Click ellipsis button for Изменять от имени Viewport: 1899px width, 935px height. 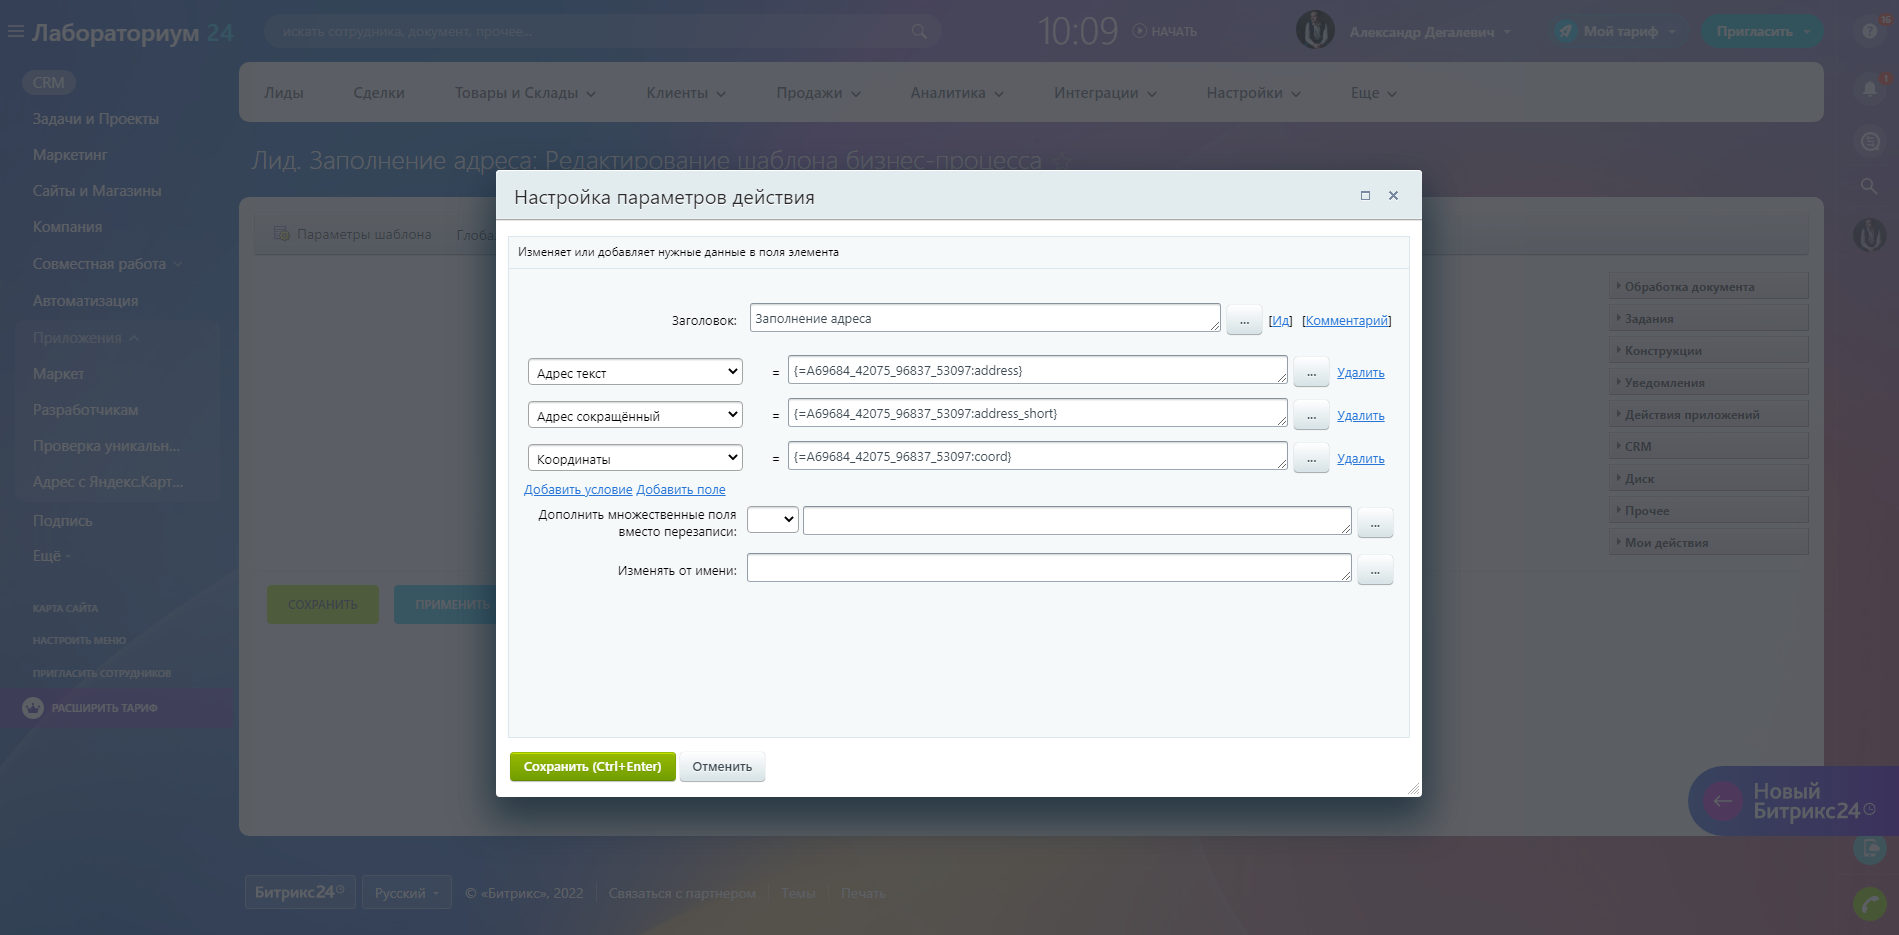[x=1375, y=570]
